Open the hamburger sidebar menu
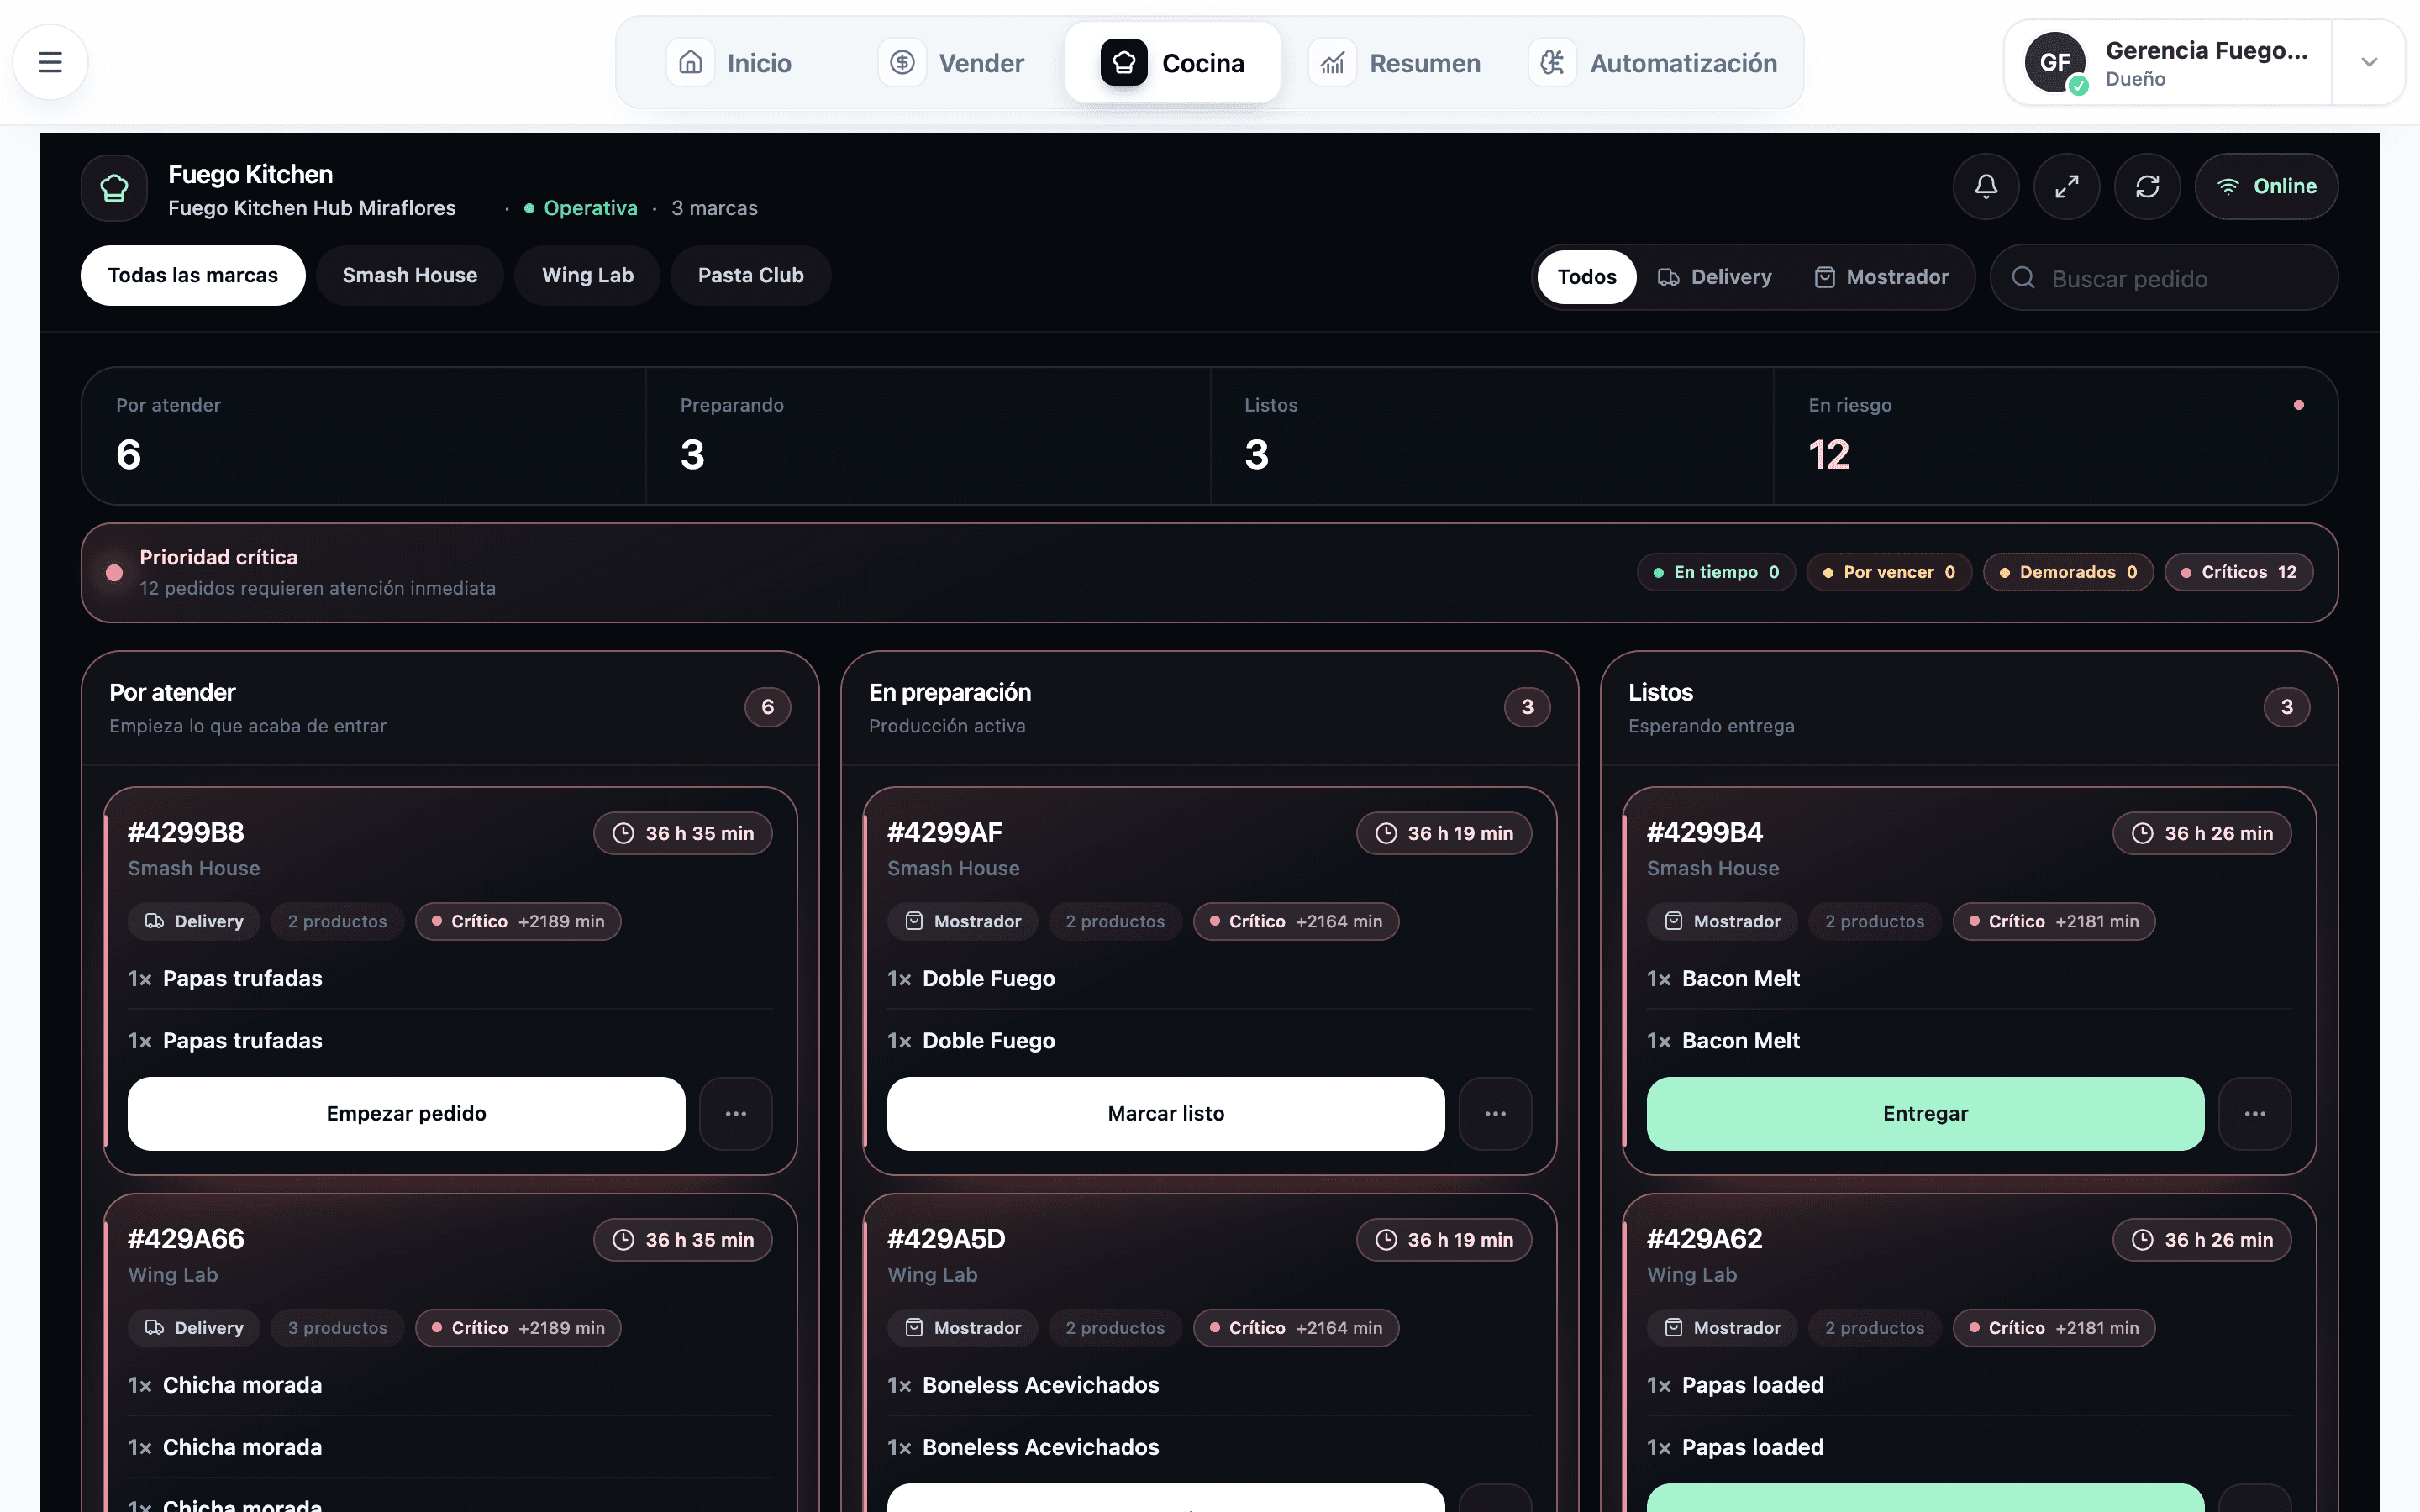Image resolution: width=2420 pixels, height=1512 pixels. 50,62
